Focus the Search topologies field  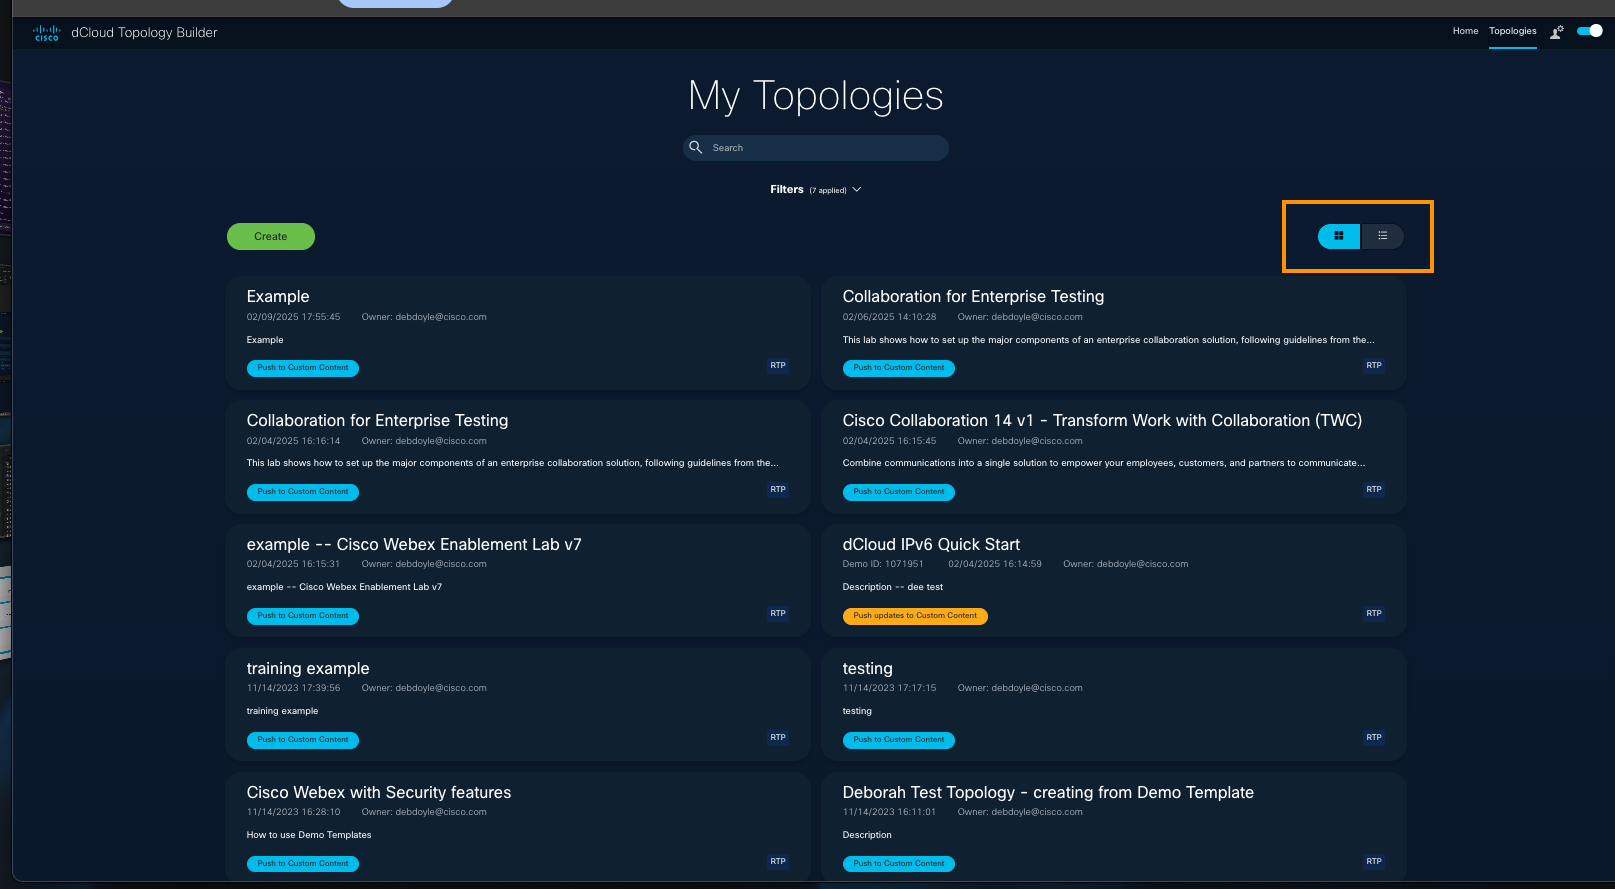pos(816,148)
